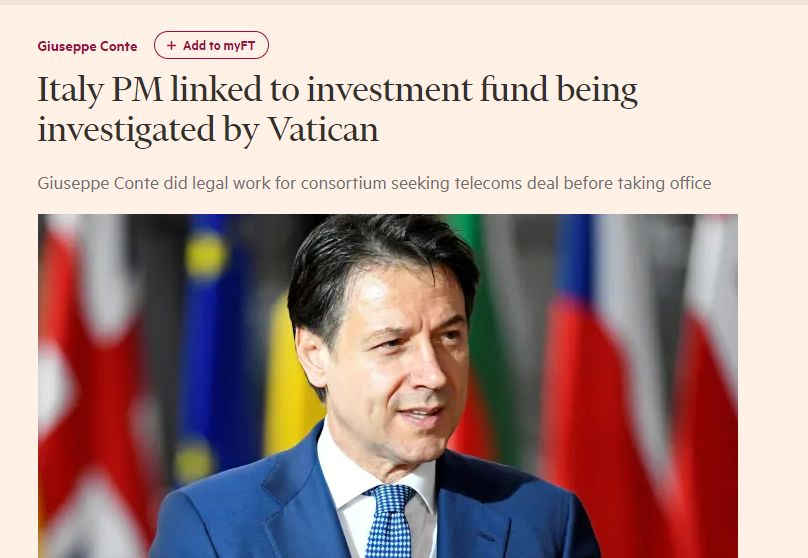
Task: Click the plus icon in Add to myFT
Action: (171, 46)
